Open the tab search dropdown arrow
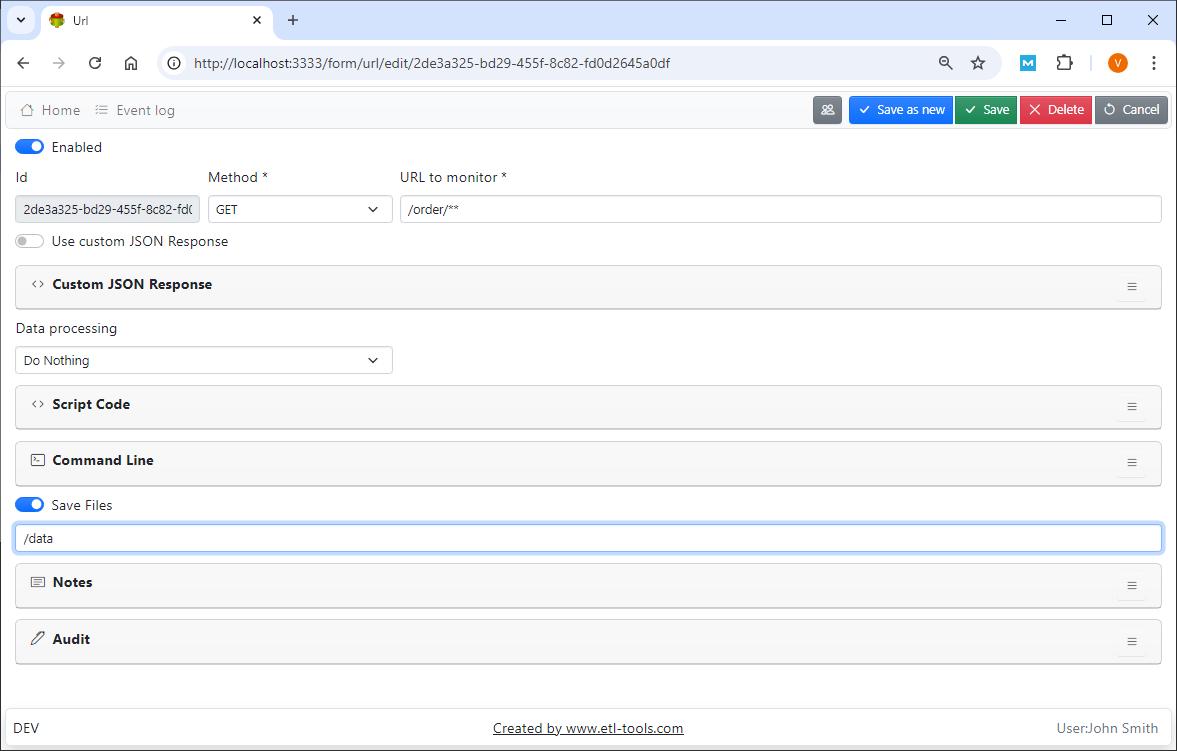Screen dimensions: 1177x751 pos(21,20)
